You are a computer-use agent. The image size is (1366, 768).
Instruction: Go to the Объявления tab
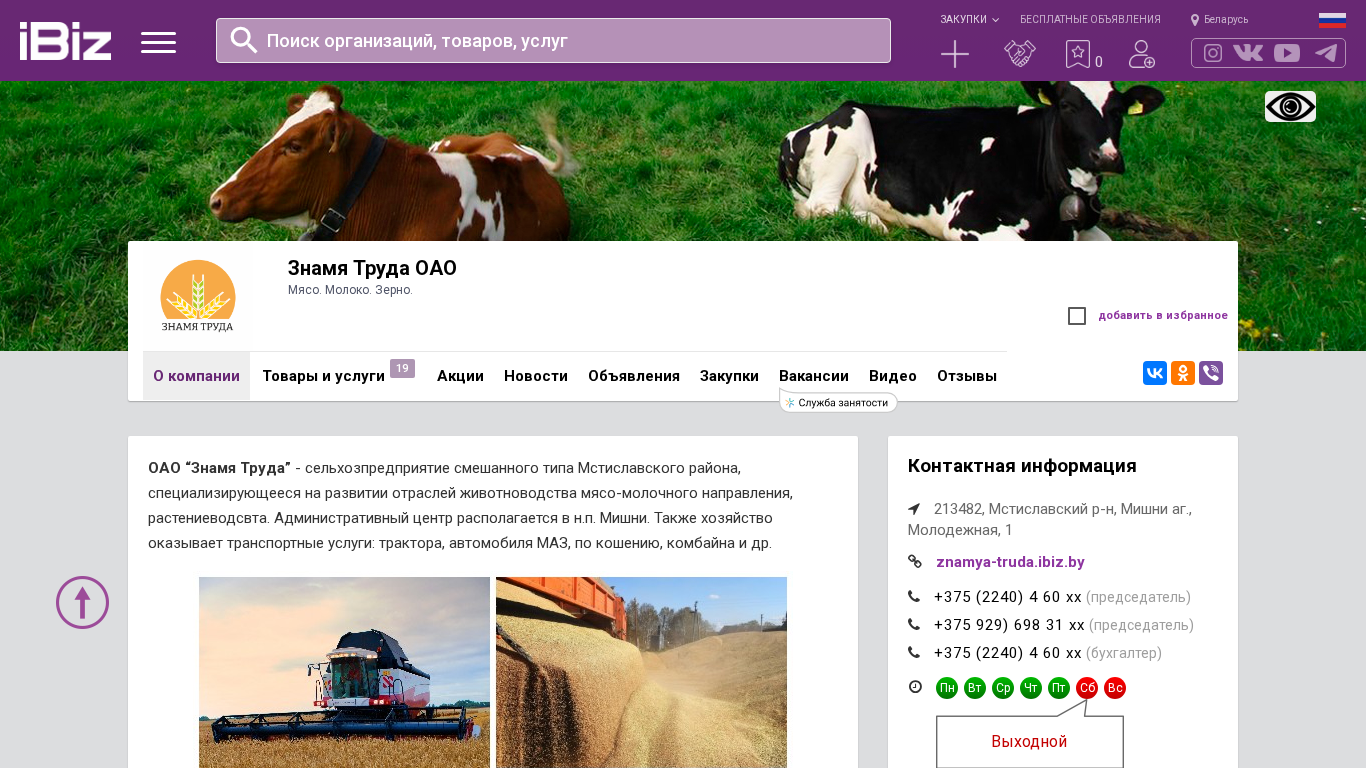[634, 376]
